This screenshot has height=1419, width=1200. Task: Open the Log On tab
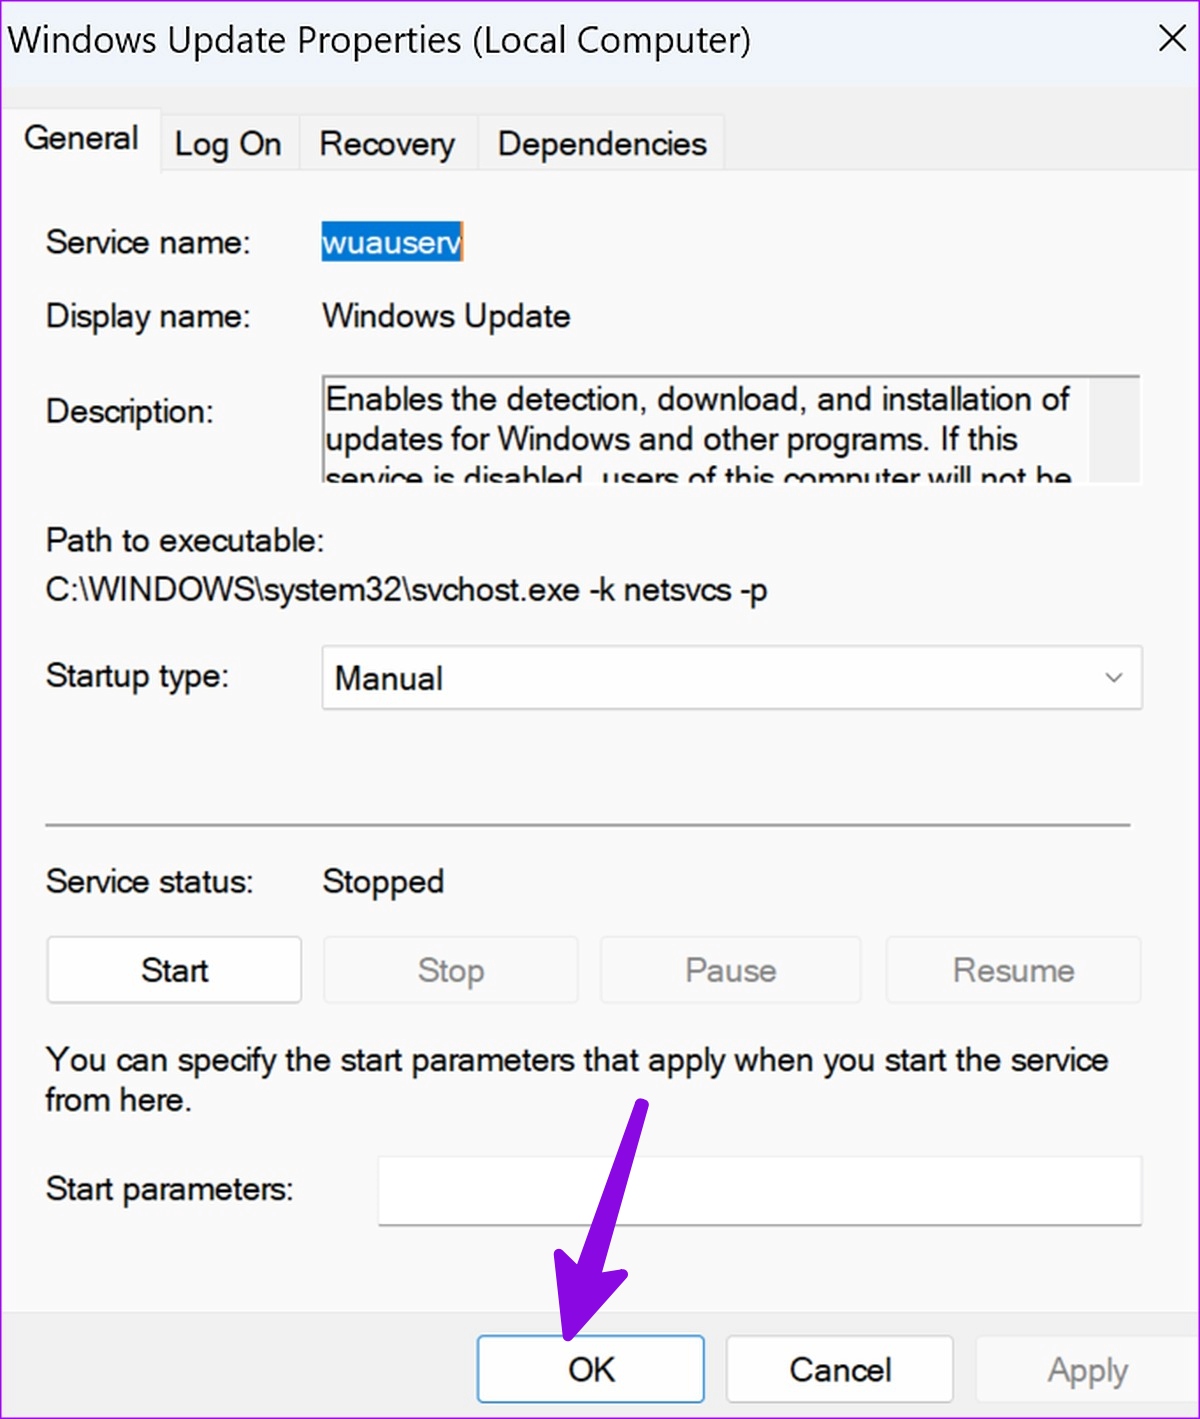pos(228,144)
